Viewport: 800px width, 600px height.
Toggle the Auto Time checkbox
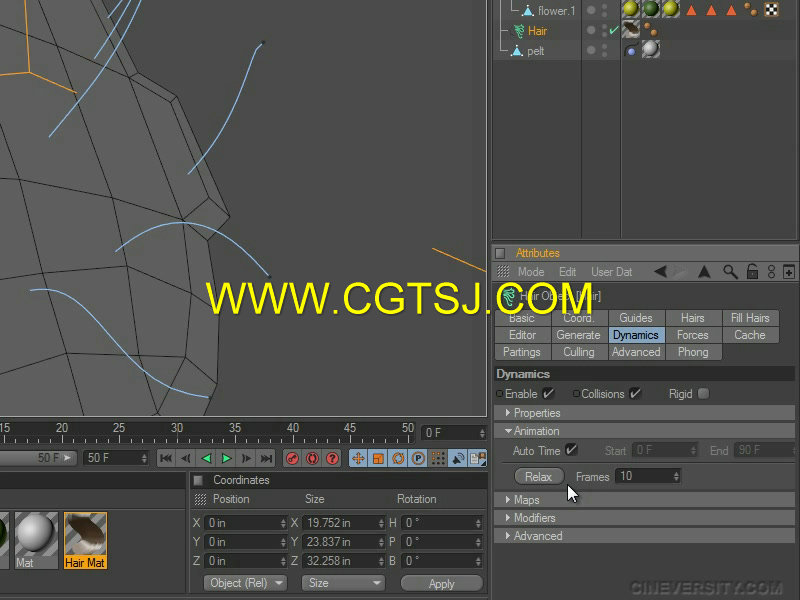(x=571, y=450)
